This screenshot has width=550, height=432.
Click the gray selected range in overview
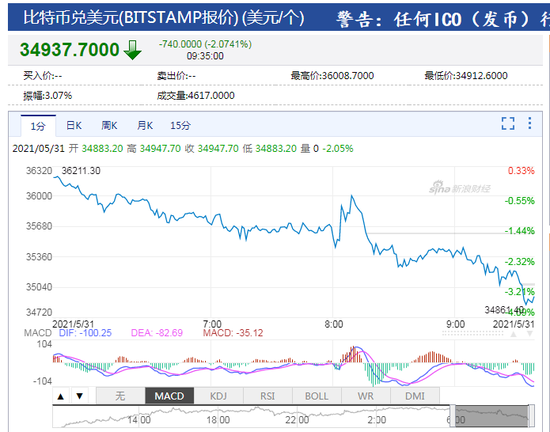pos(492,416)
